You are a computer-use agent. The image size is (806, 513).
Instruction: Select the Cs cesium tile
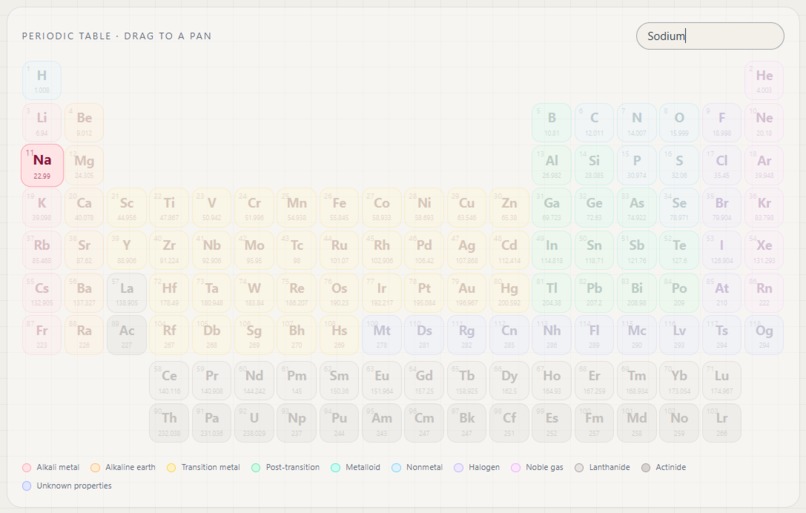42,293
